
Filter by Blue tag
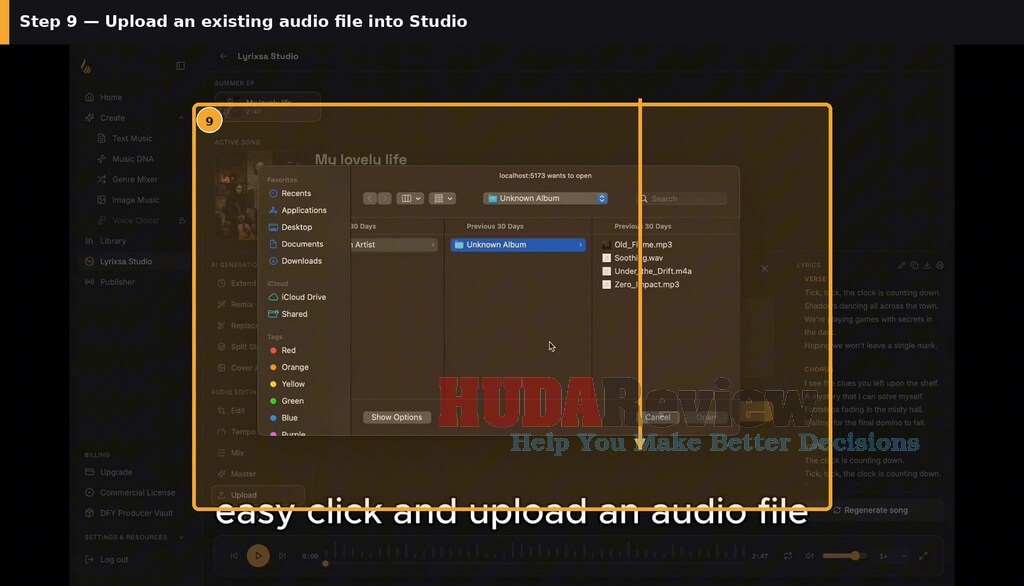pos(283,418)
